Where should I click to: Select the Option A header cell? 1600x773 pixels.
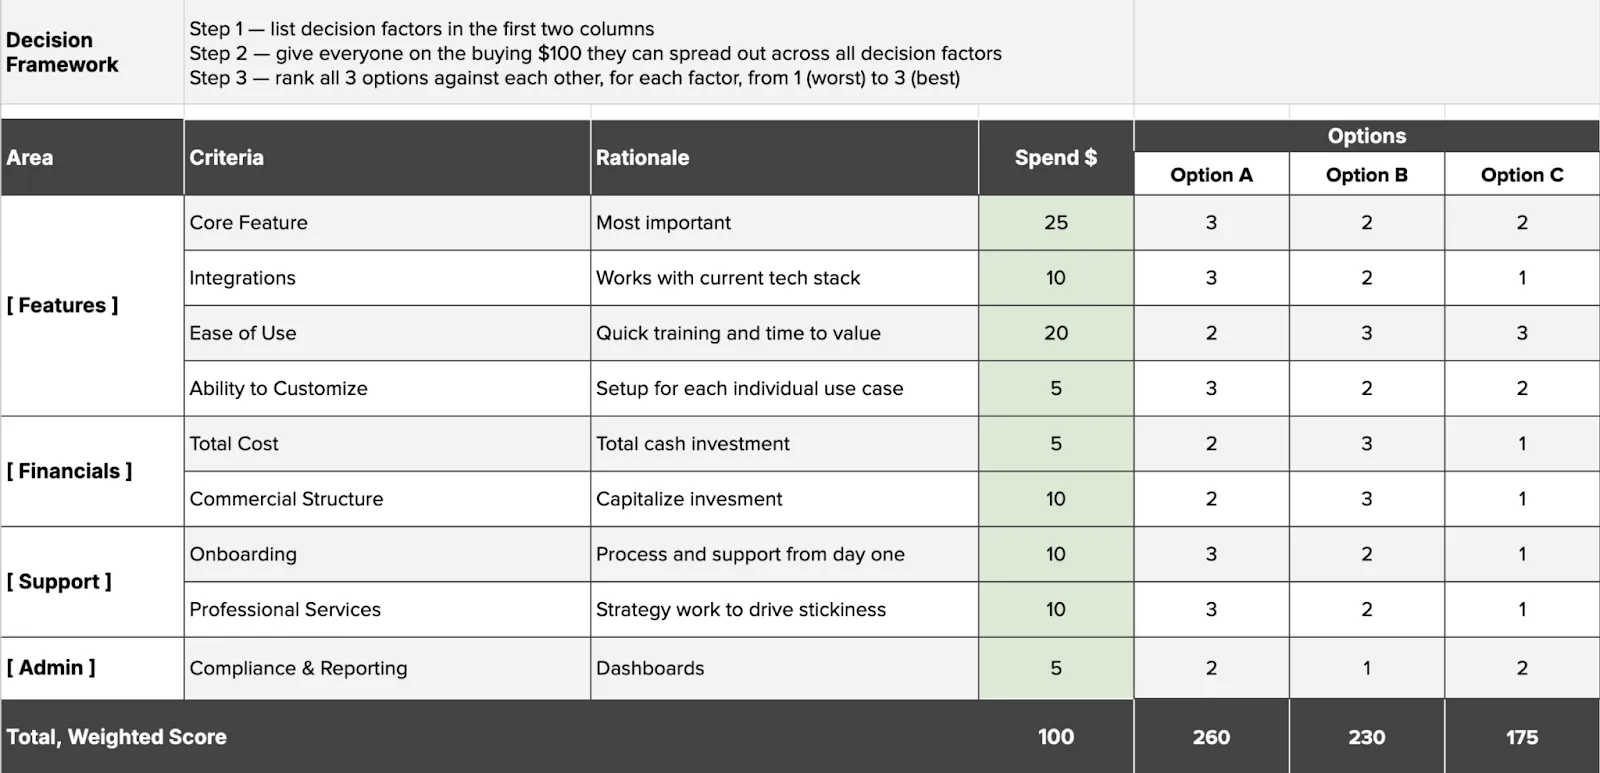tap(1211, 174)
